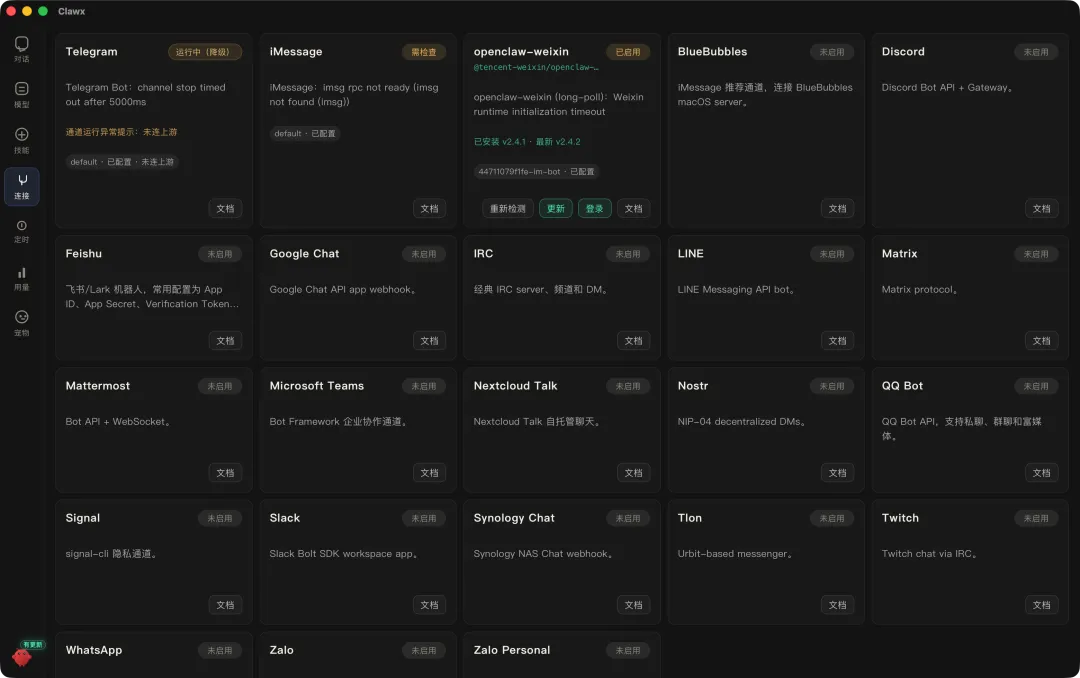Image resolution: width=1080 pixels, height=678 pixels.
Task: Select the 连接 connections sidebar icon
Action: point(21,186)
